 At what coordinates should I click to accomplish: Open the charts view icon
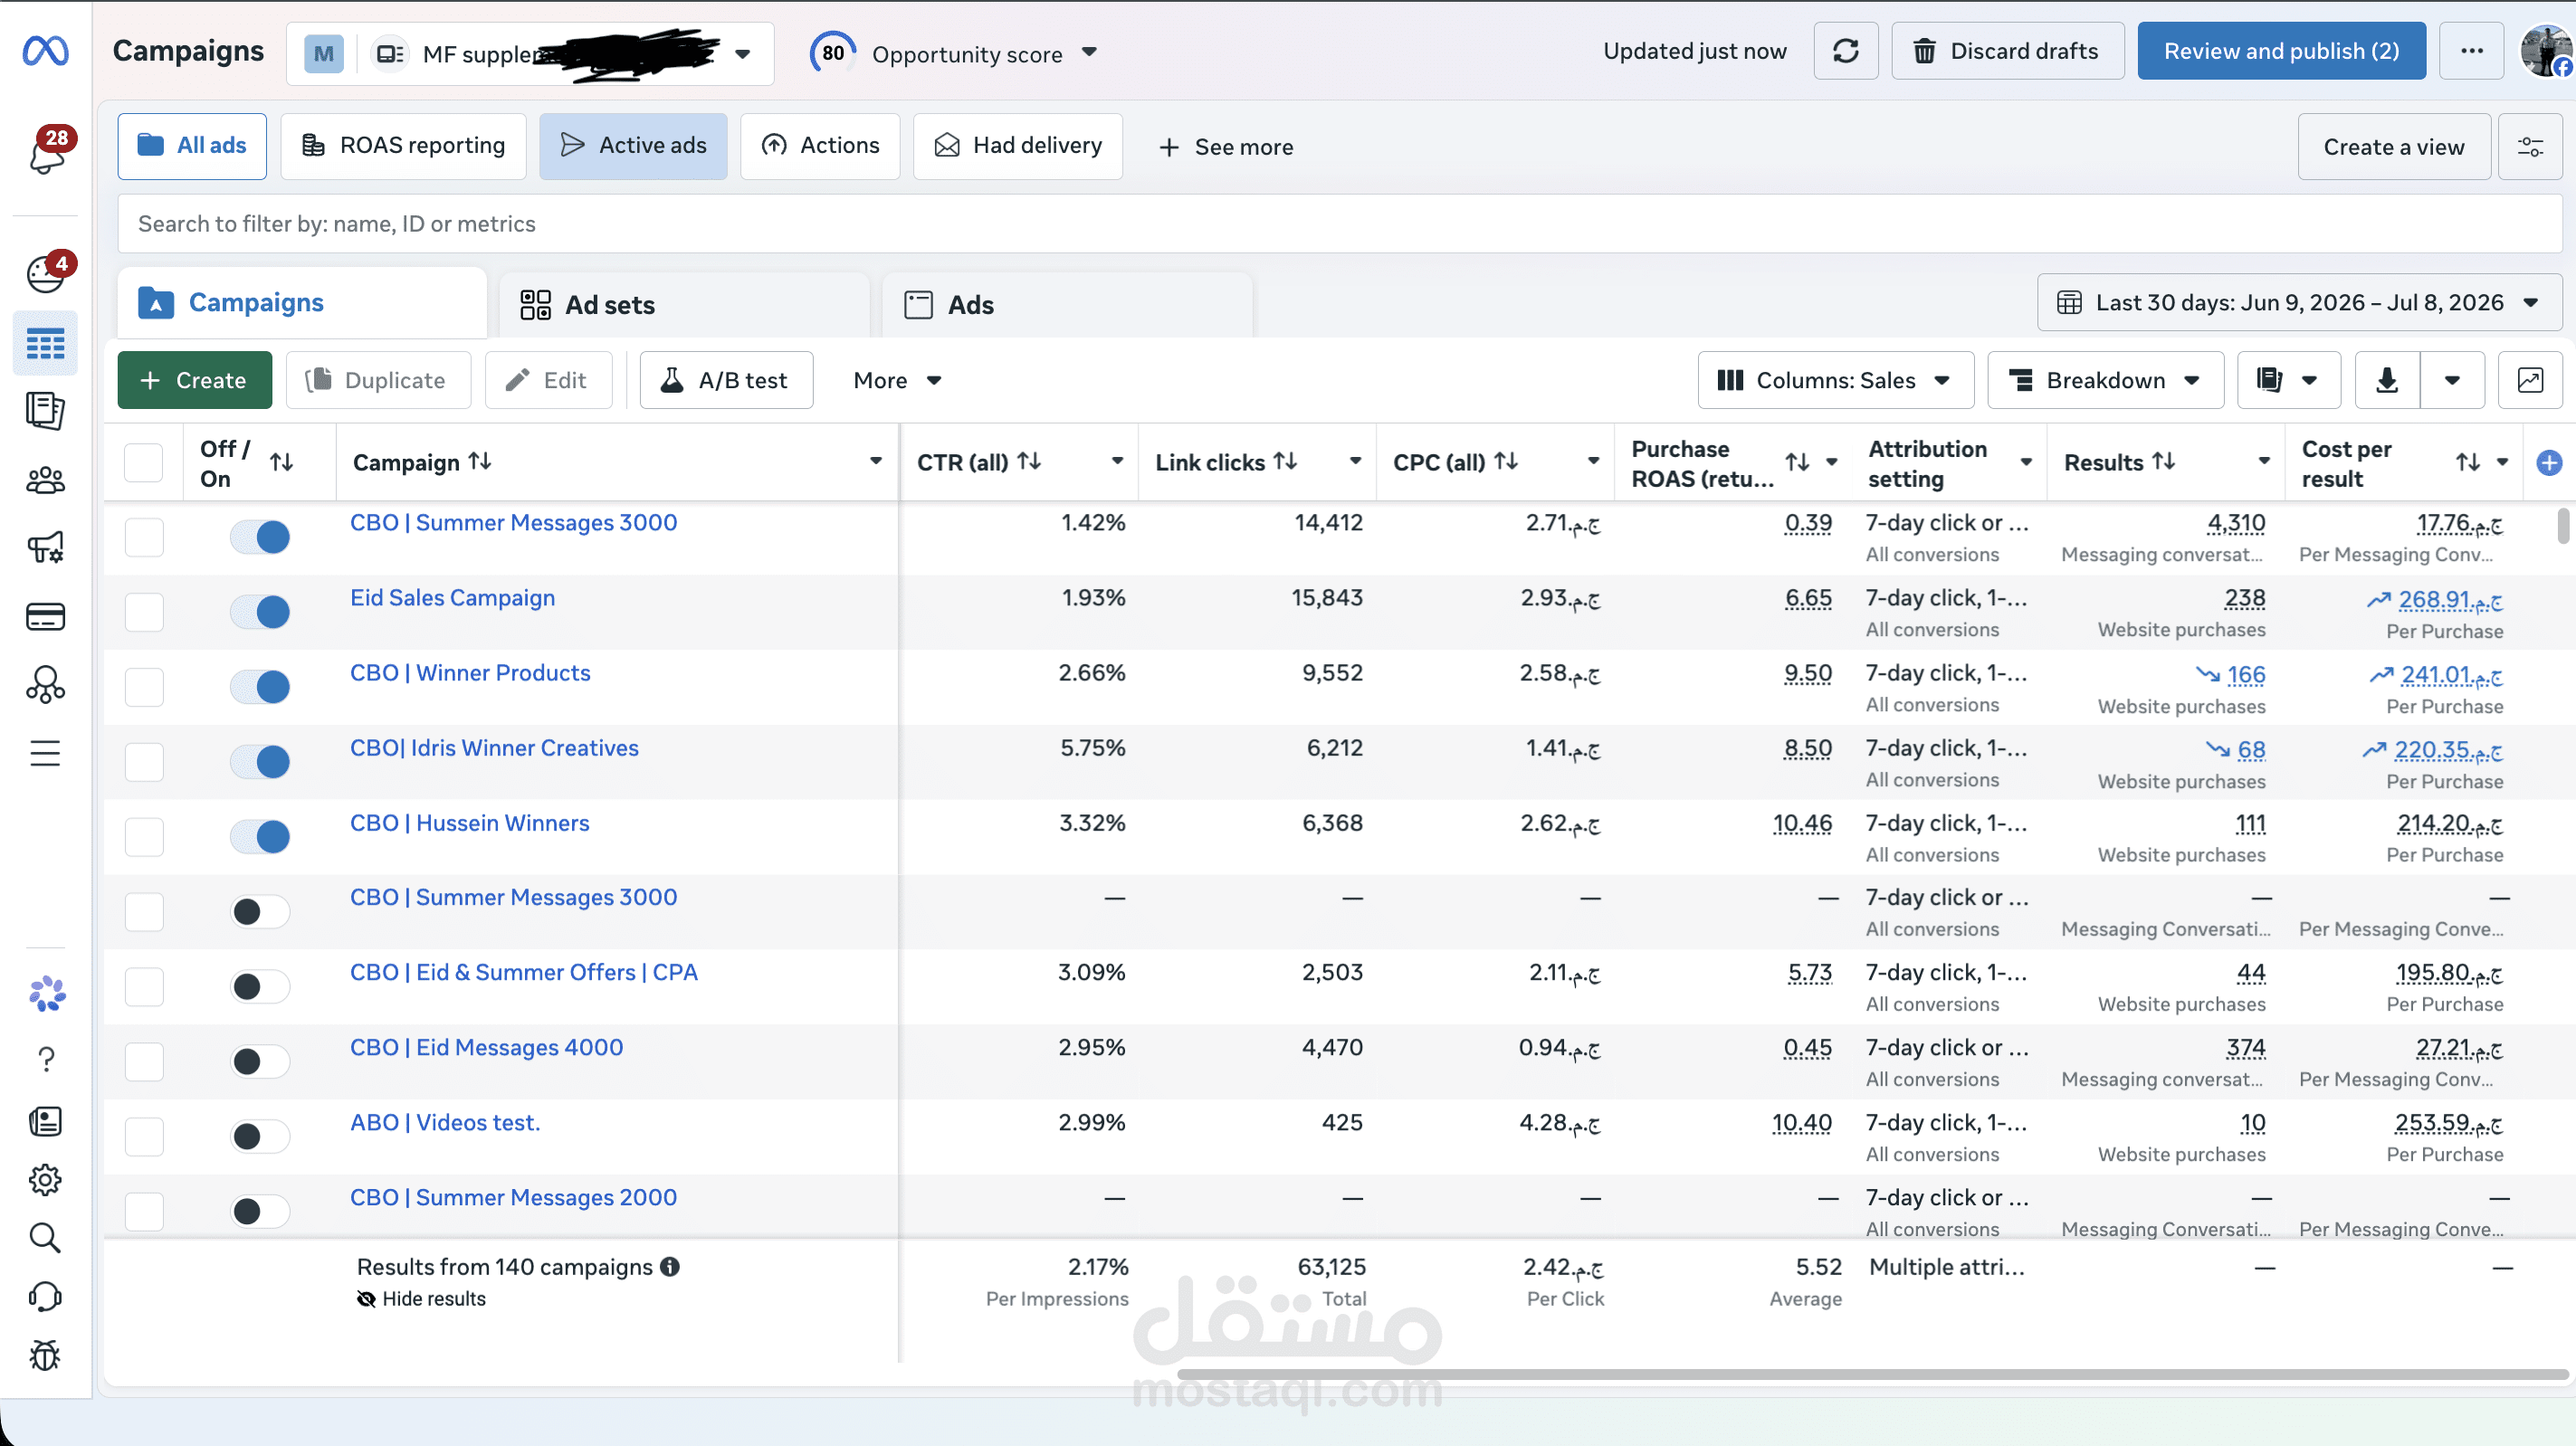(x=2530, y=380)
